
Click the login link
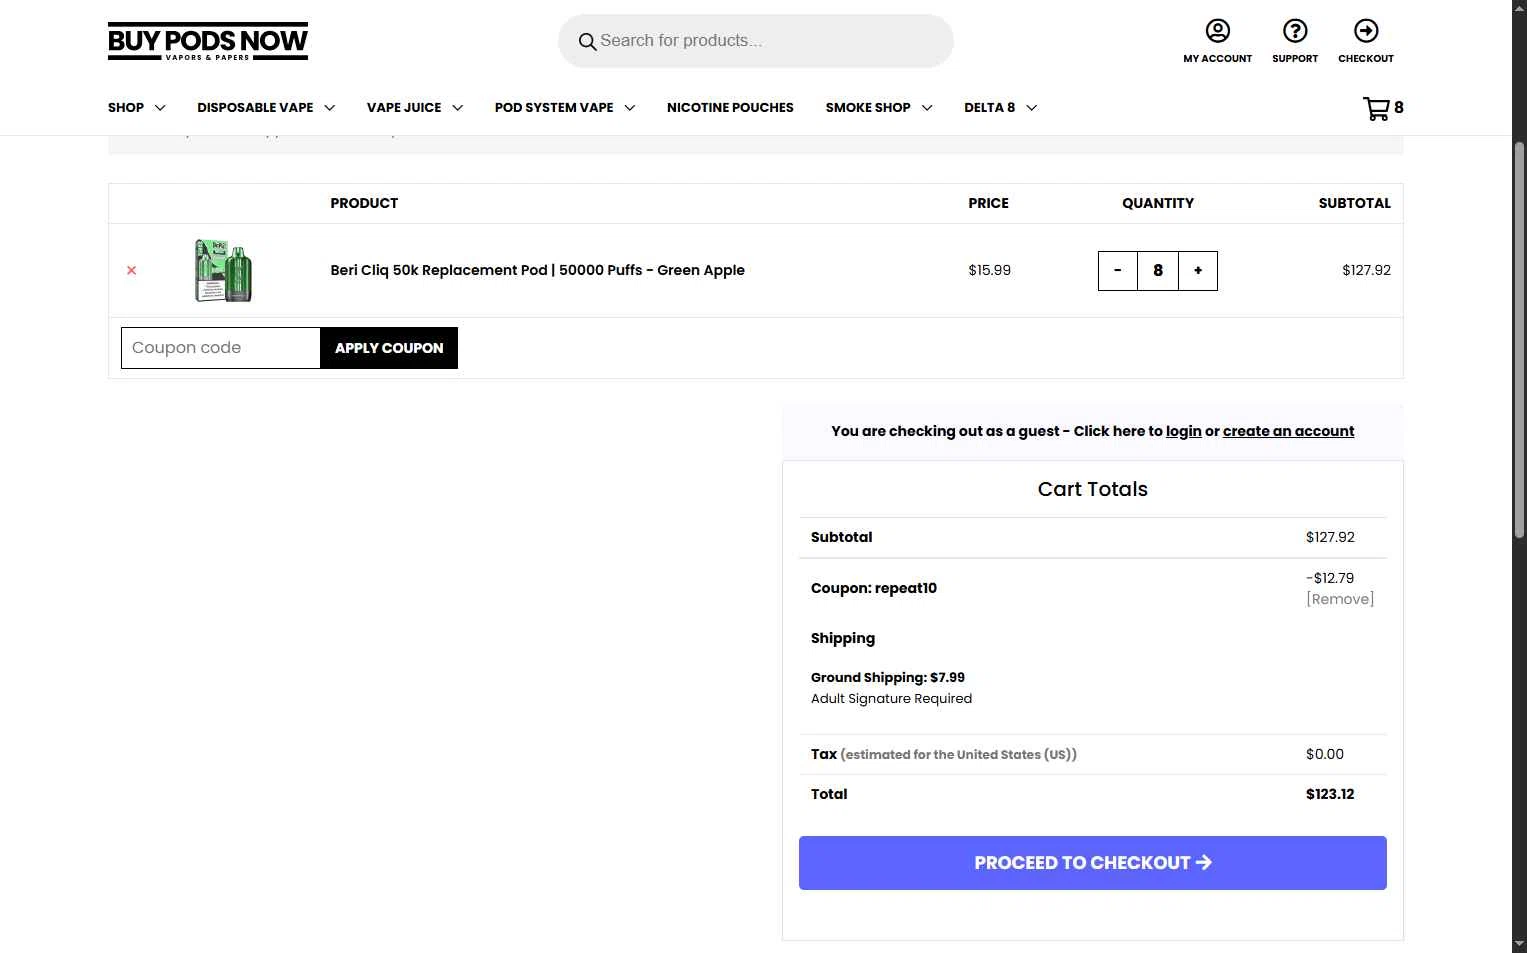pos(1183,431)
